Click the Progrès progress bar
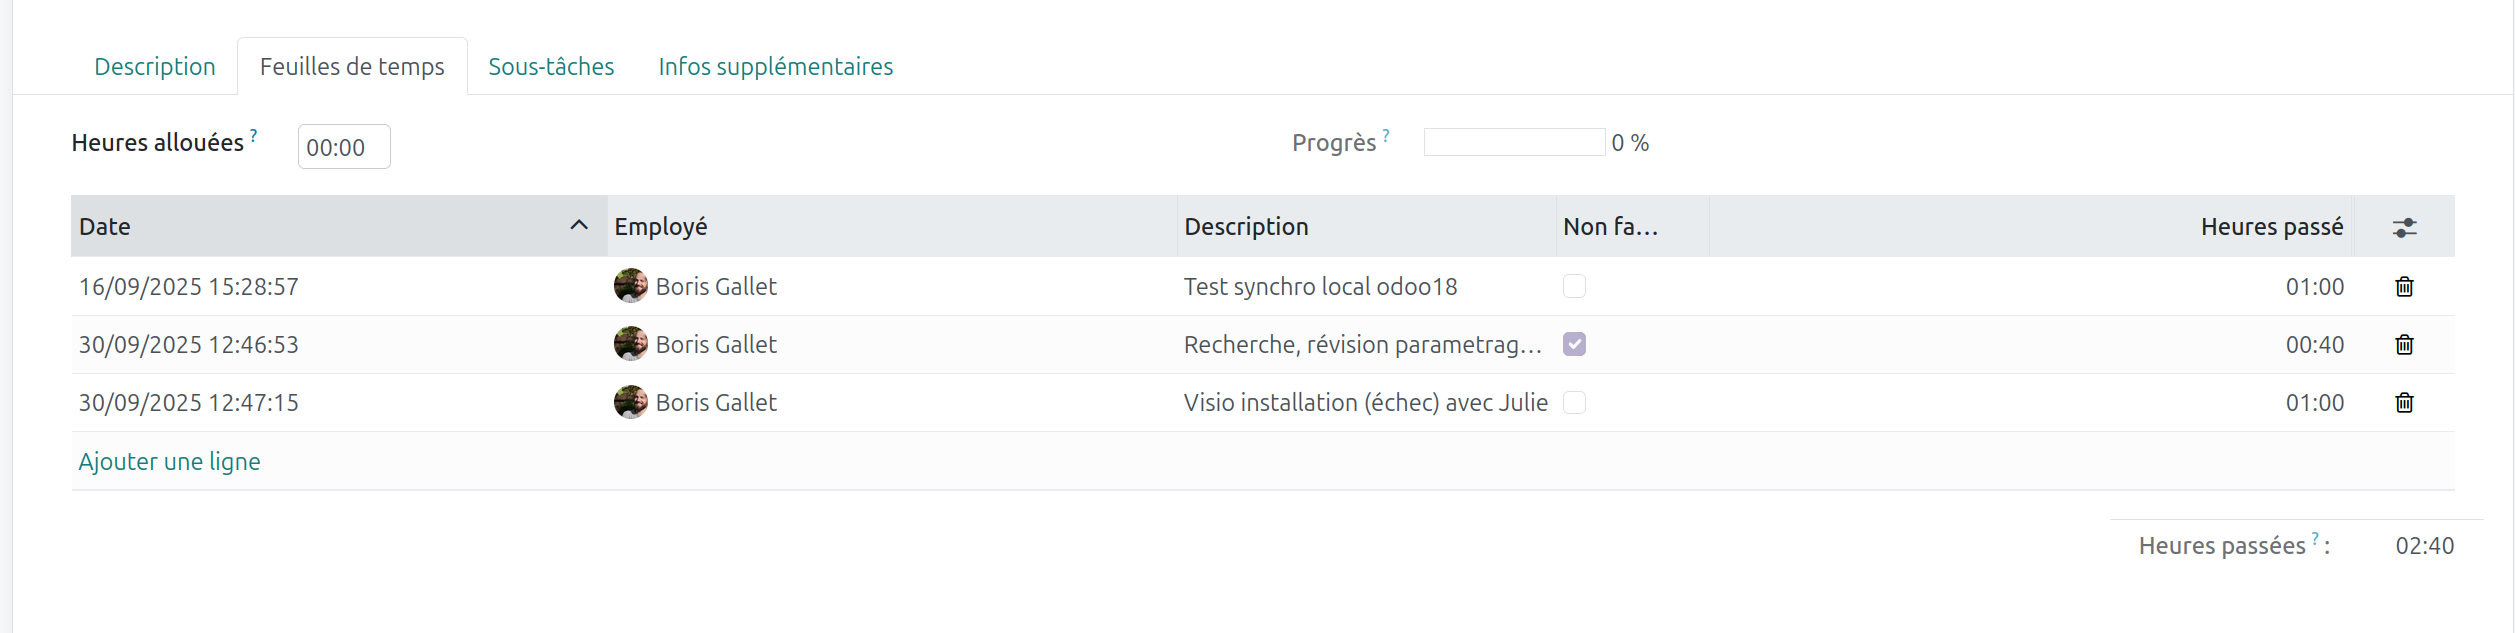 [x=1514, y=143]
